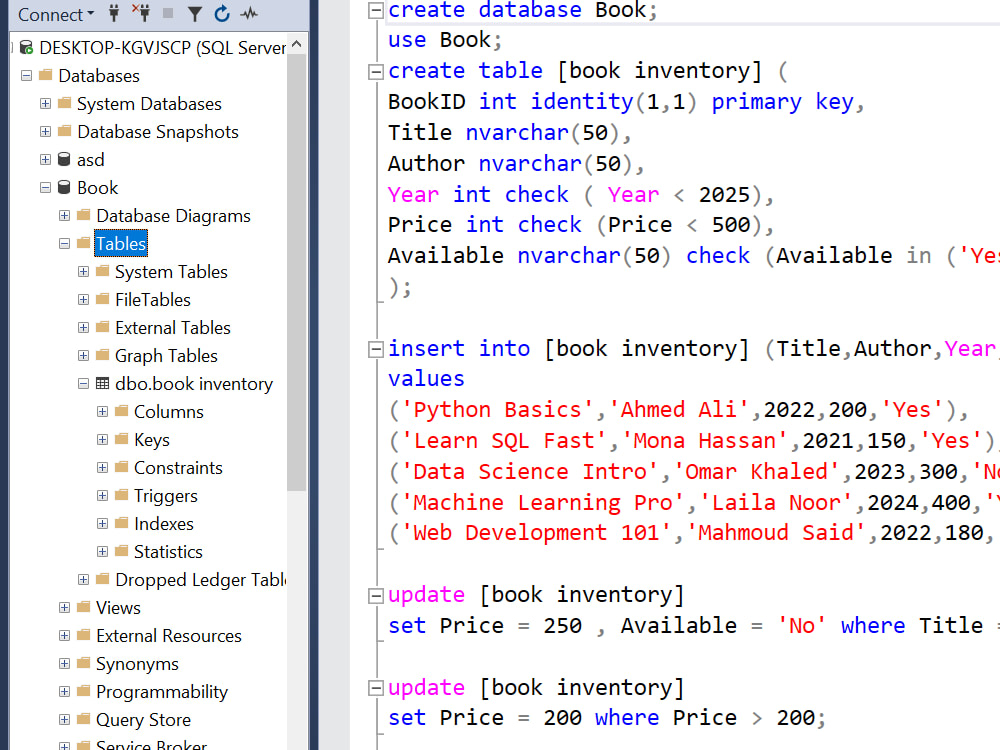The width and height of the screenshot is (1000, 750).
Task: Select the Databases folder label
Action: click(99, 76)
